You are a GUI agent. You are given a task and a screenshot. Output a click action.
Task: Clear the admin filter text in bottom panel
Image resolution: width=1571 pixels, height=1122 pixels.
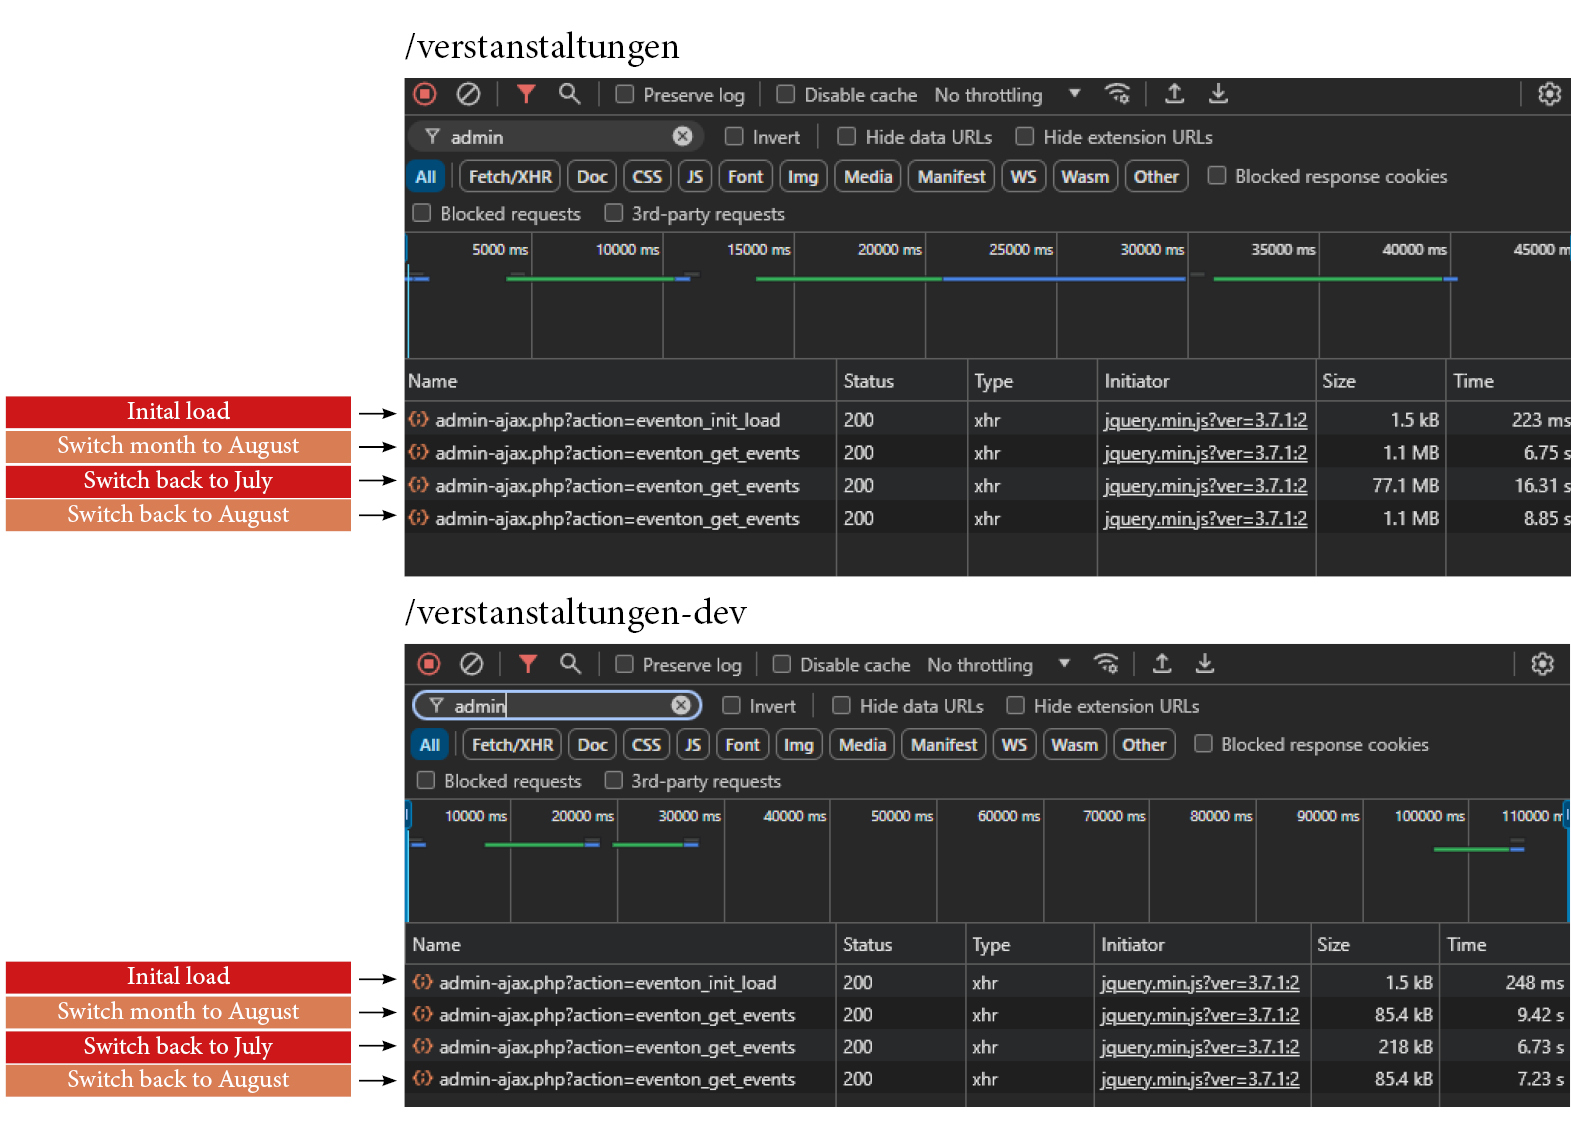(x=681, y=705)
